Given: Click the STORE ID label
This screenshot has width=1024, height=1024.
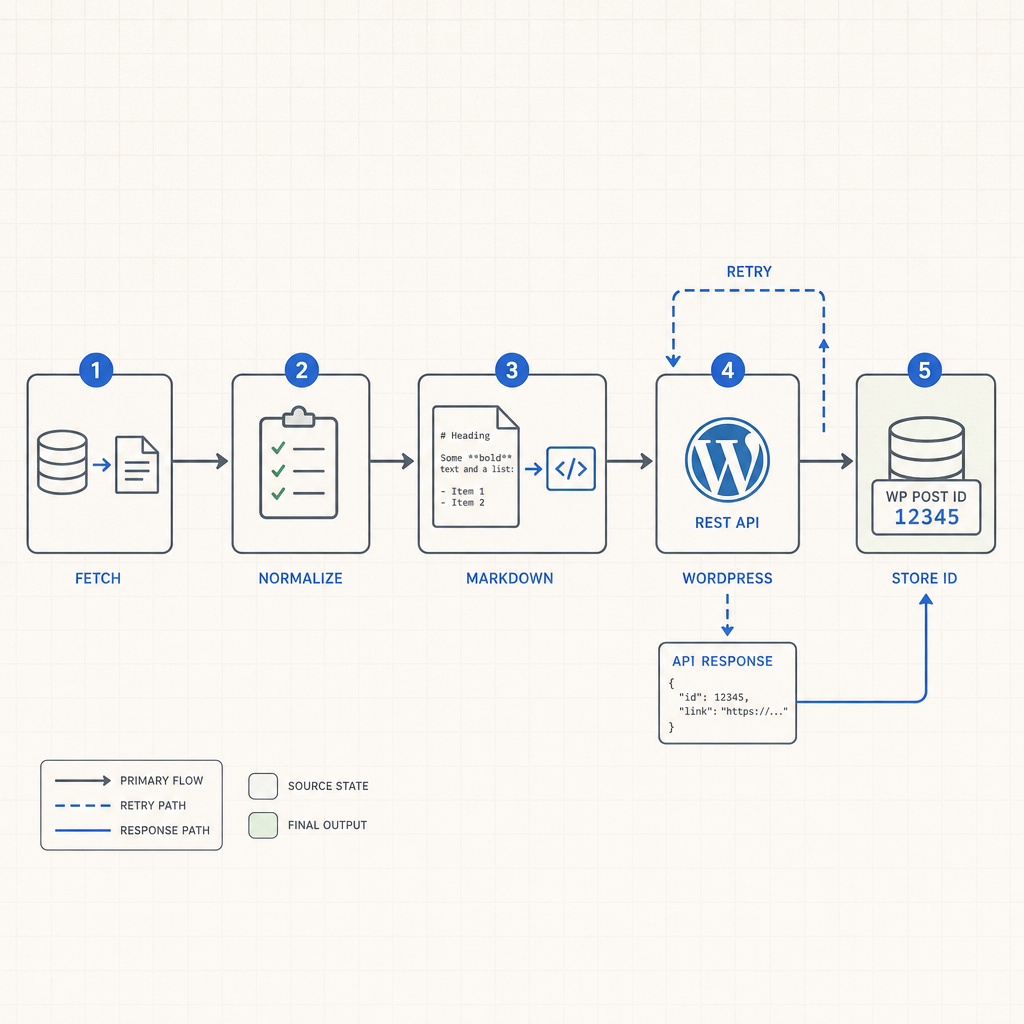Looking at the screenshot, I should pos(925,579).
